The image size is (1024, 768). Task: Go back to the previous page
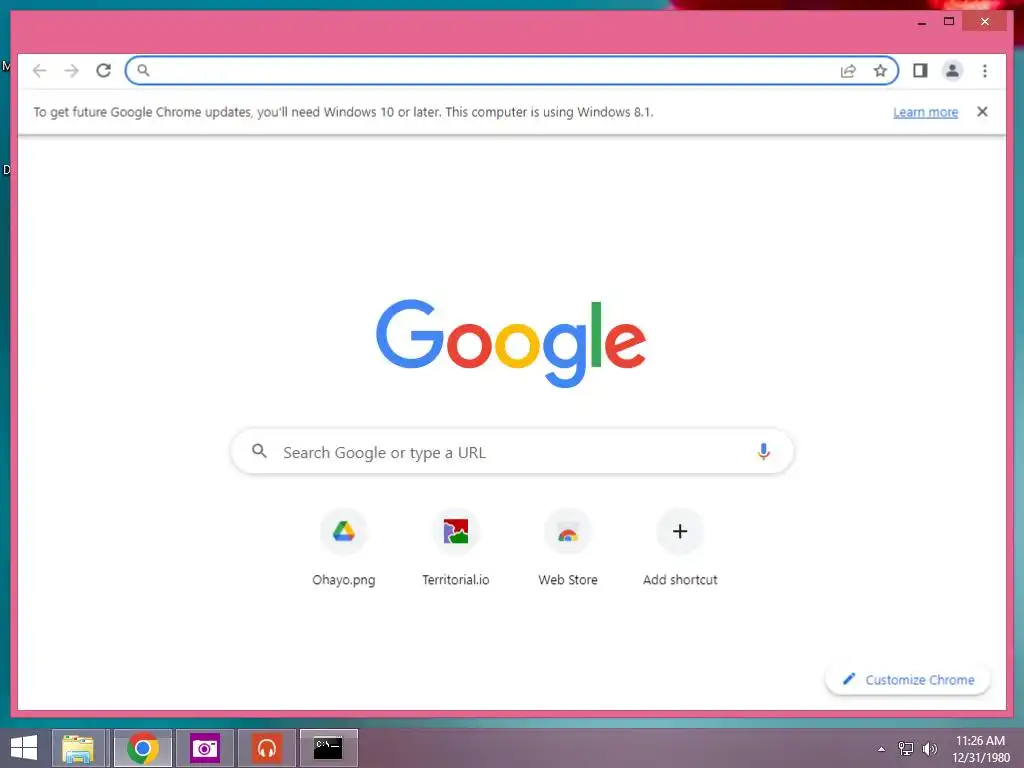click(39, 71)
